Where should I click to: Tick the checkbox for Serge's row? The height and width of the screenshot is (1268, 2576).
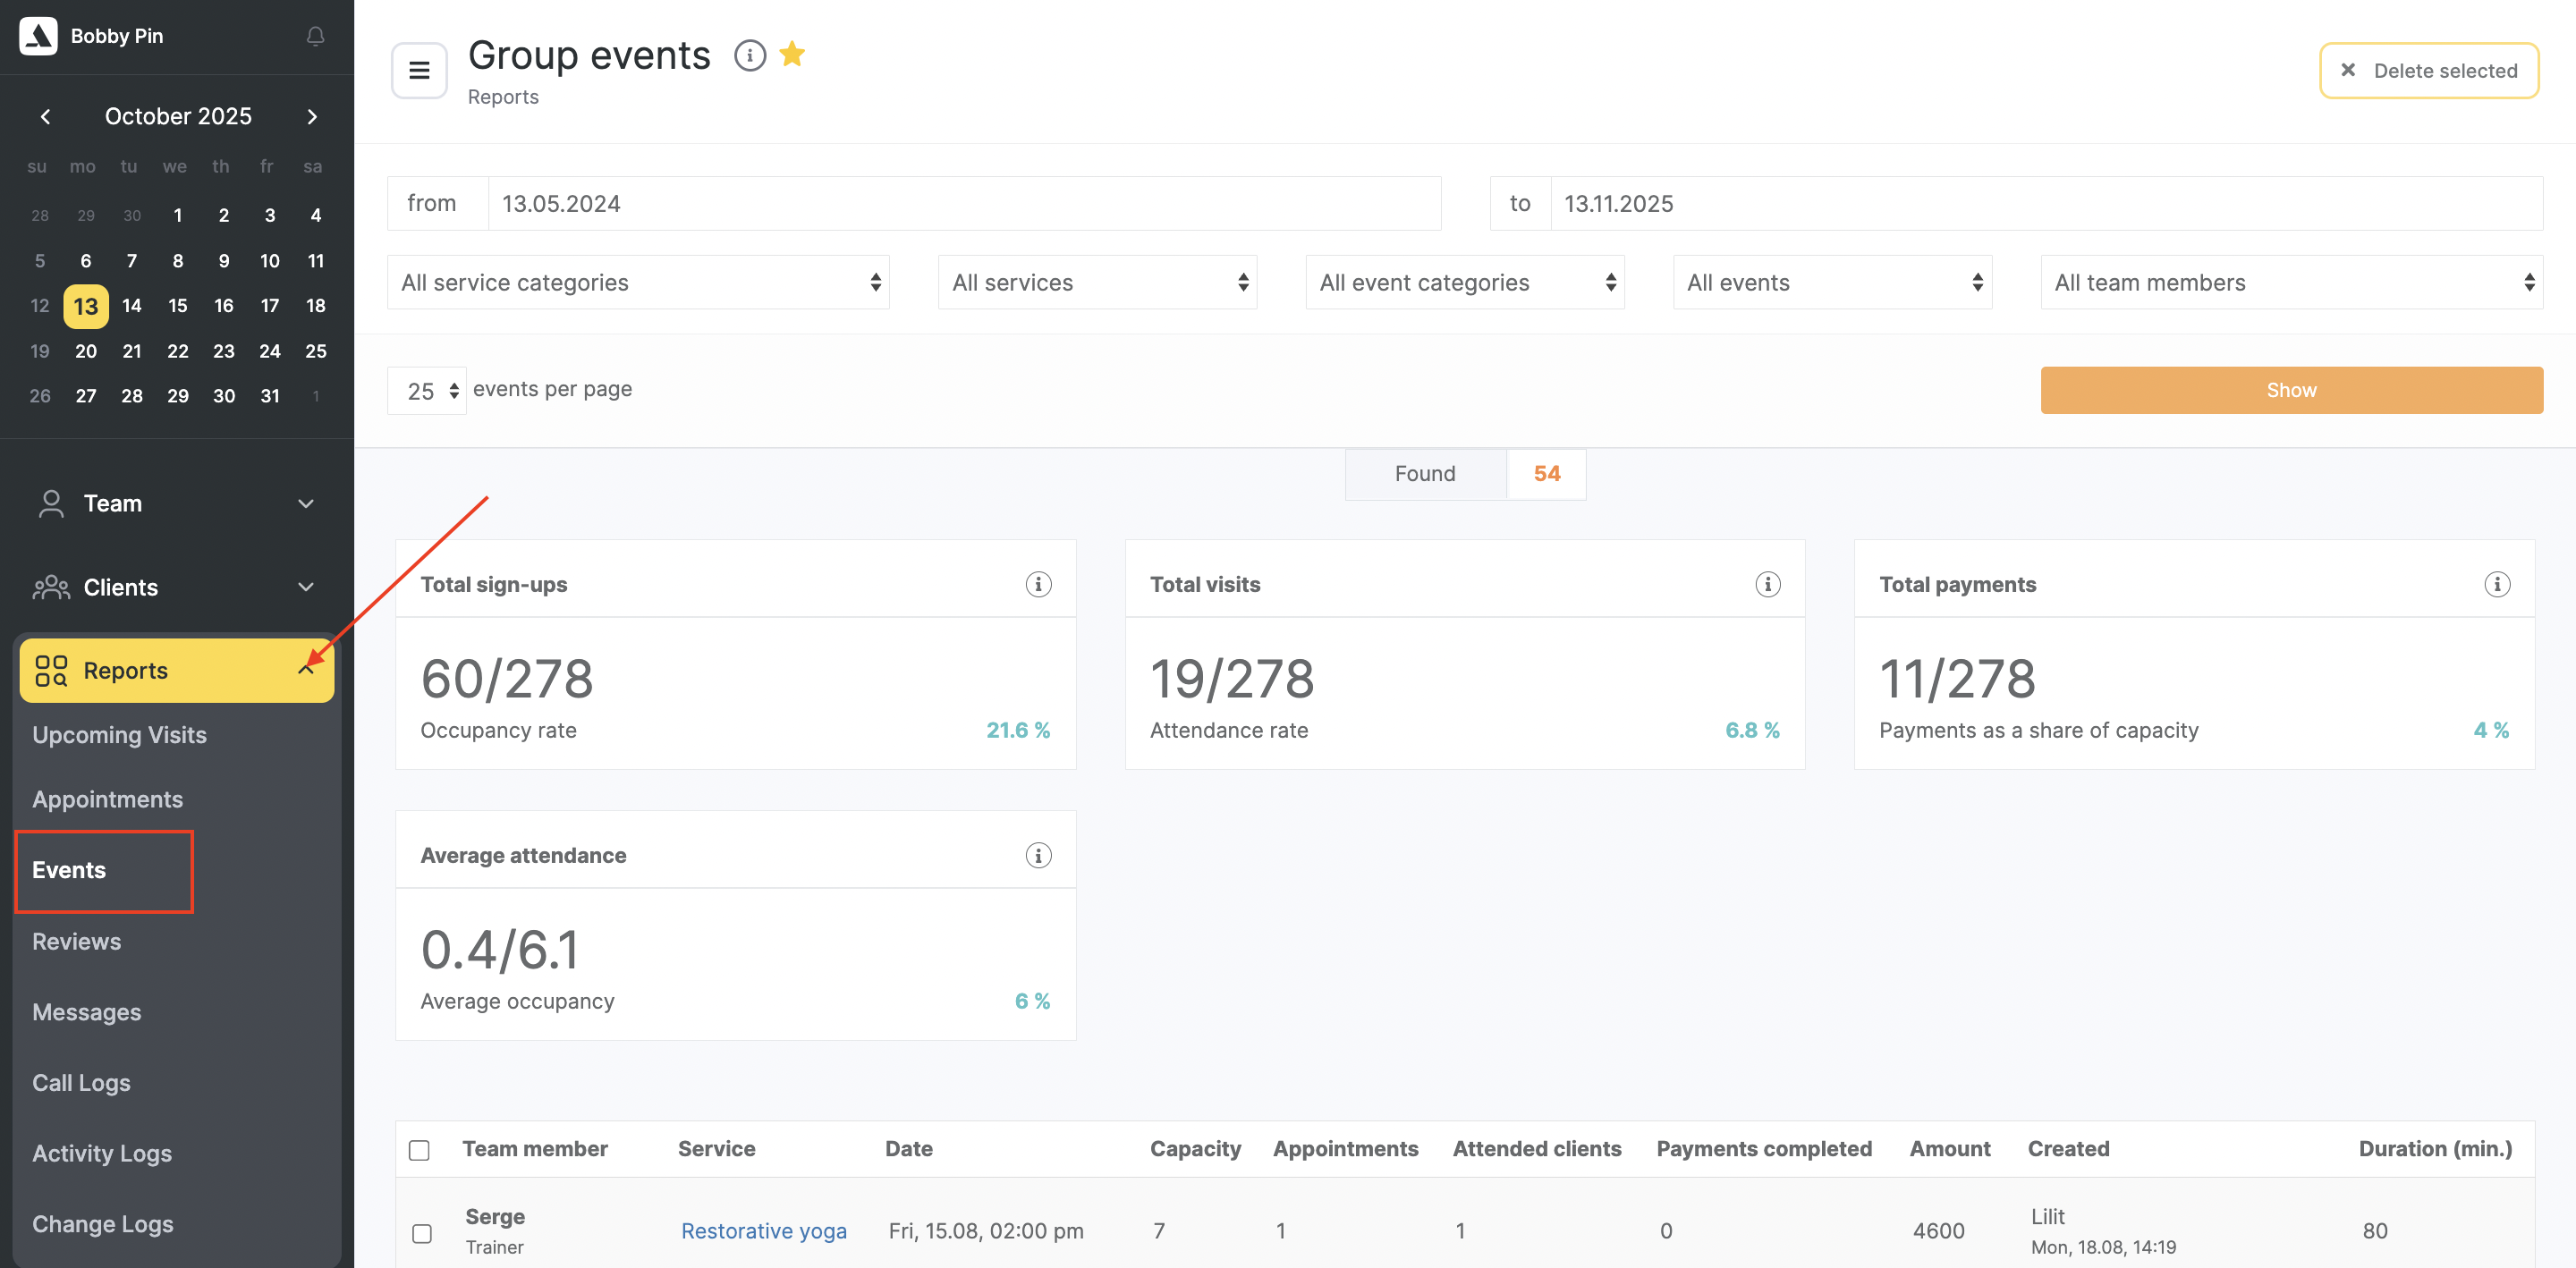coord(422,1233)
